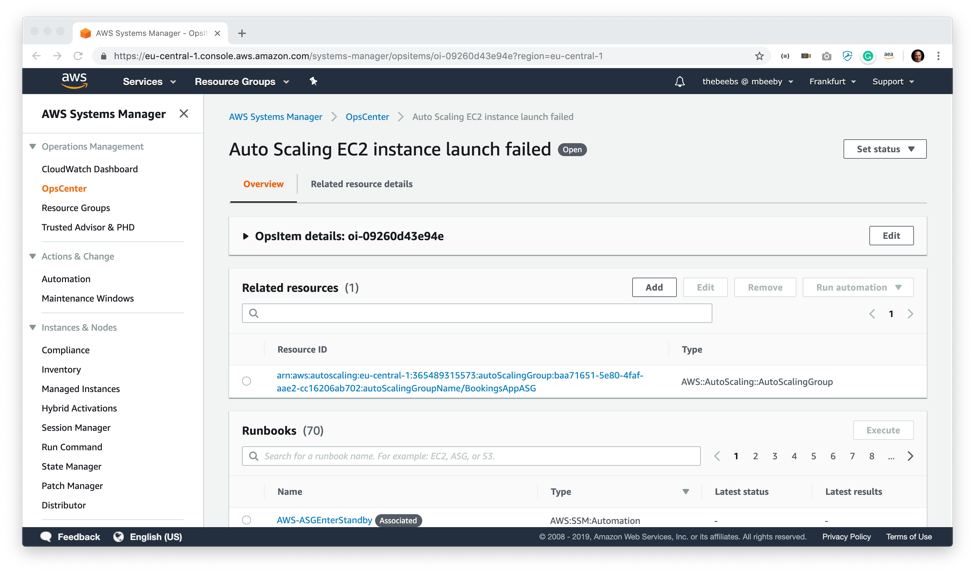The width and height of the screenshot is (974, 572).
Task: Open the Terms of Use footer link
Action: point(909,537)
